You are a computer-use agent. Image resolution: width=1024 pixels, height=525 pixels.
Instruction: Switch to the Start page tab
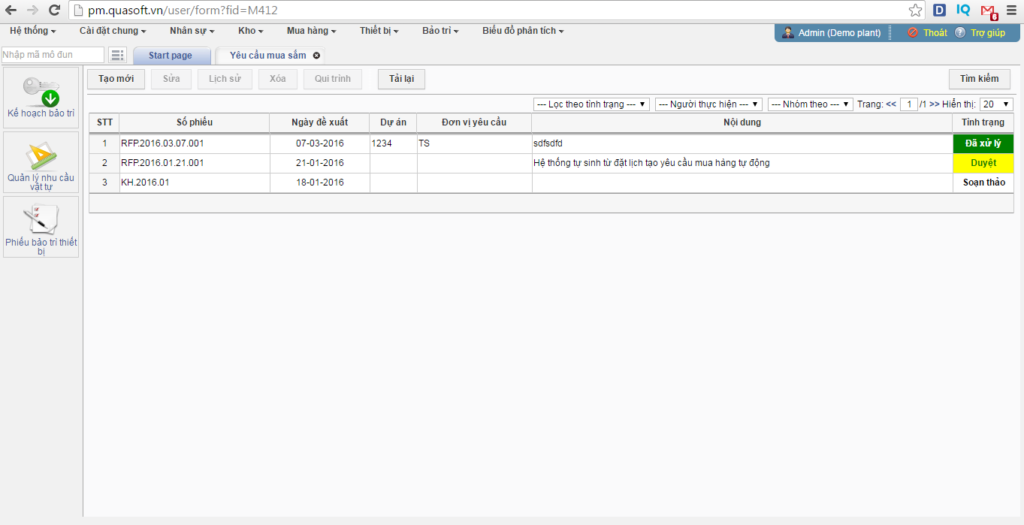click(x=171, y=56)
